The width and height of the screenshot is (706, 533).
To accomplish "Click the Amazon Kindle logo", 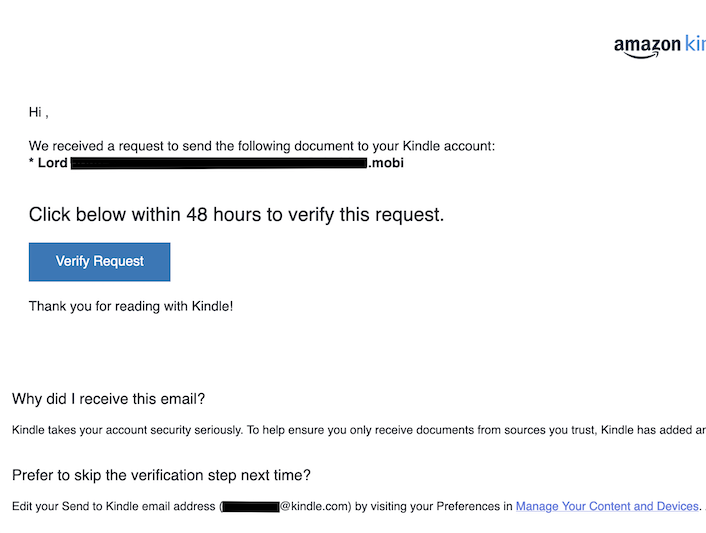I will coord(660,45).
